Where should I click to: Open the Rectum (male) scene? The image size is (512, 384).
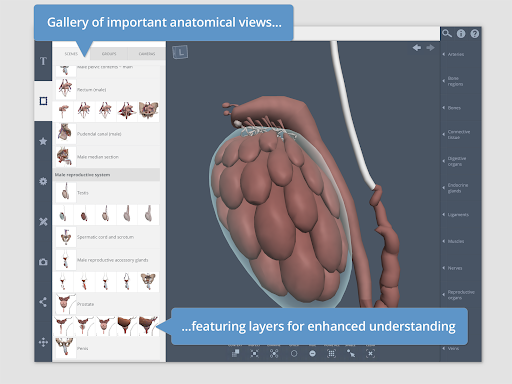(107, 89)
